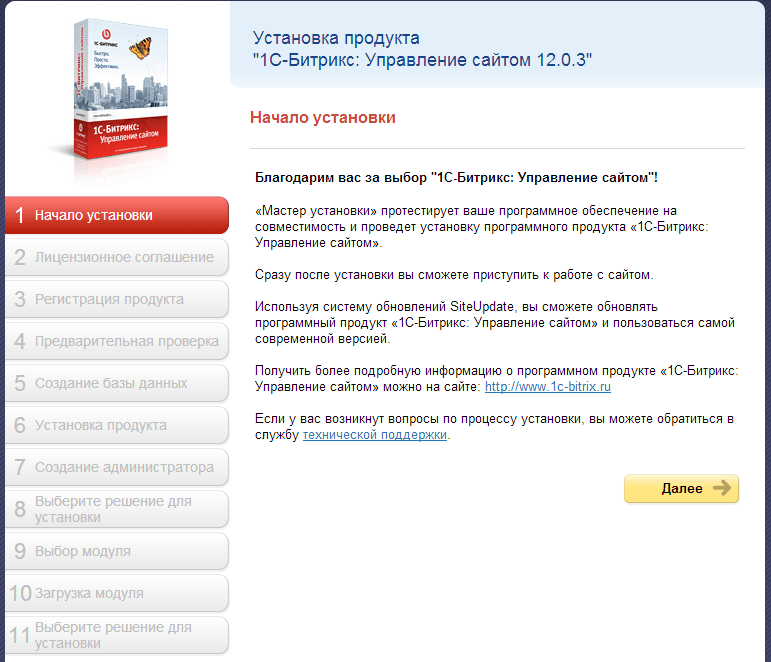The width and height of the screenshot is (771, 662).
Task: Open the технической поддержки link
Action: click(x=375, y=435)
